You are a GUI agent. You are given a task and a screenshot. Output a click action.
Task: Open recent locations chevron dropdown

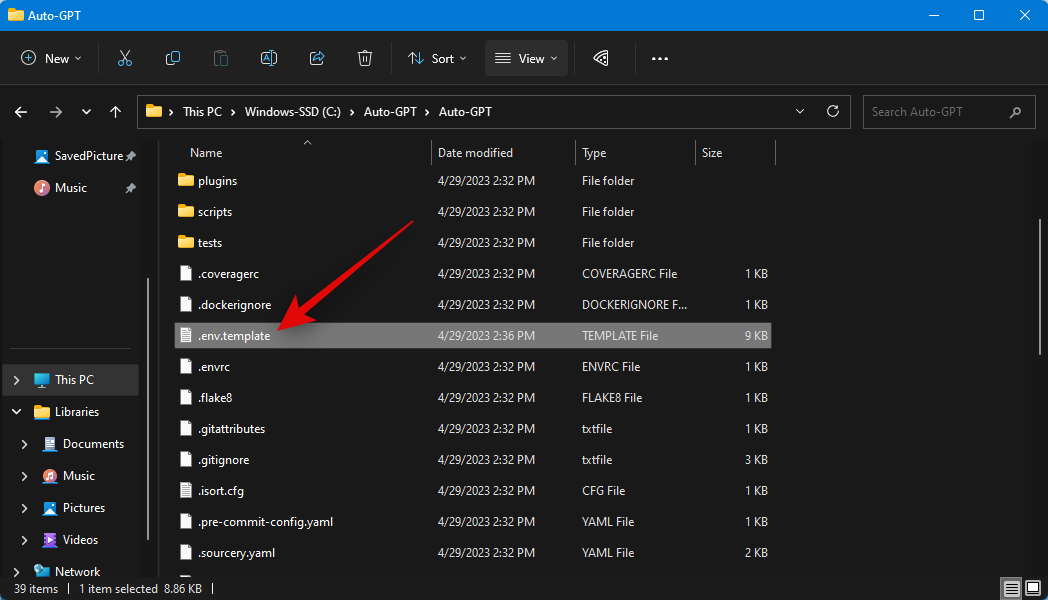[86, 112]
